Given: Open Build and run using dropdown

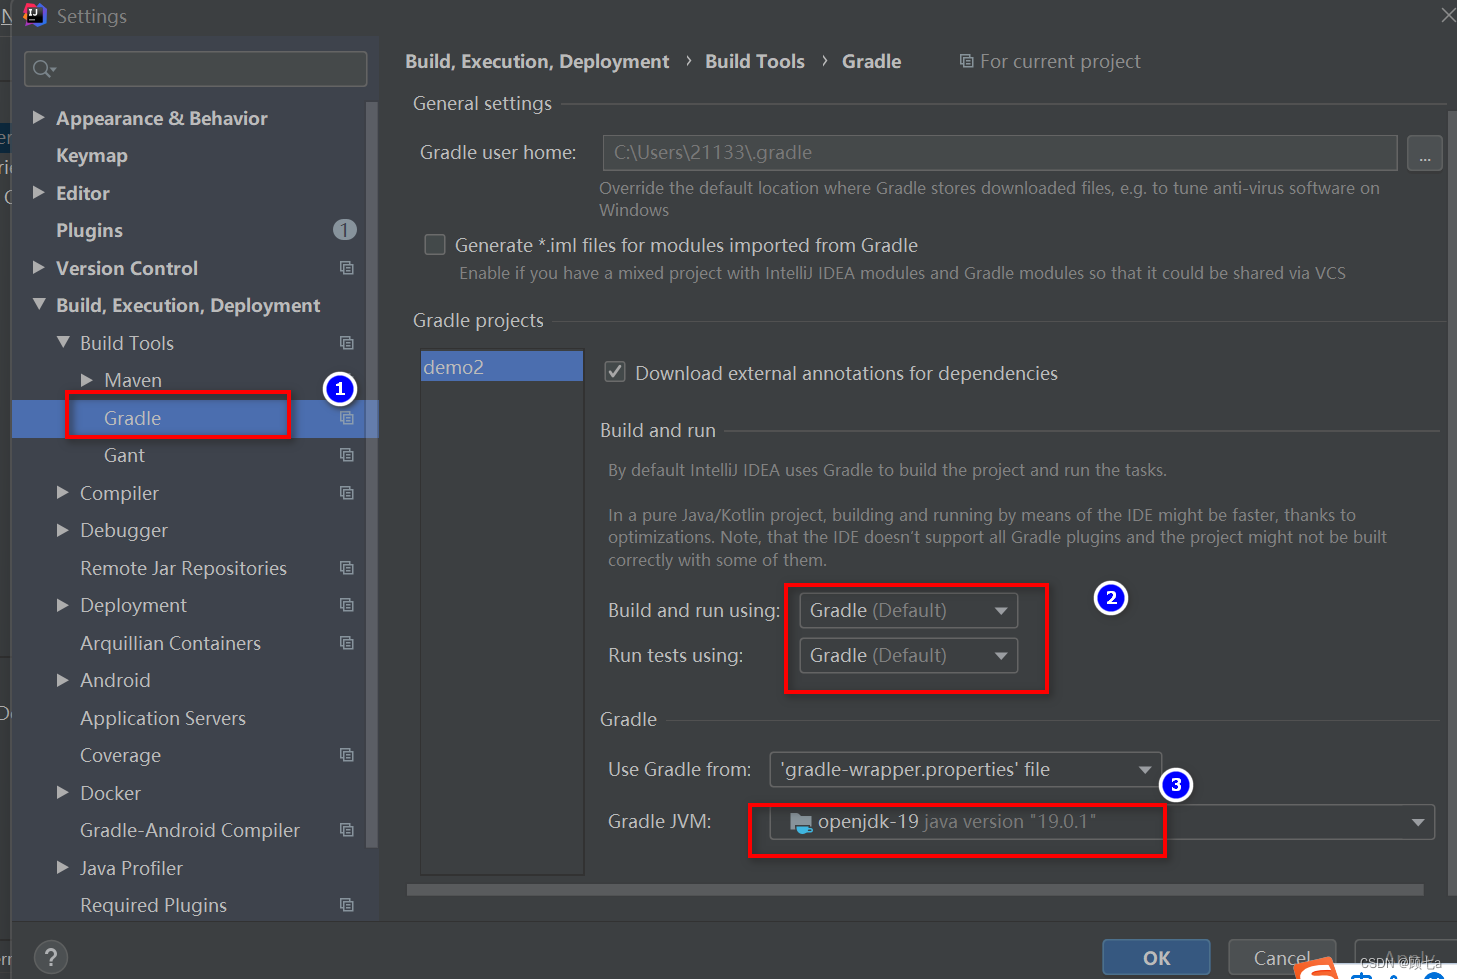Looking at the screenshot, I should pos(909,610).
